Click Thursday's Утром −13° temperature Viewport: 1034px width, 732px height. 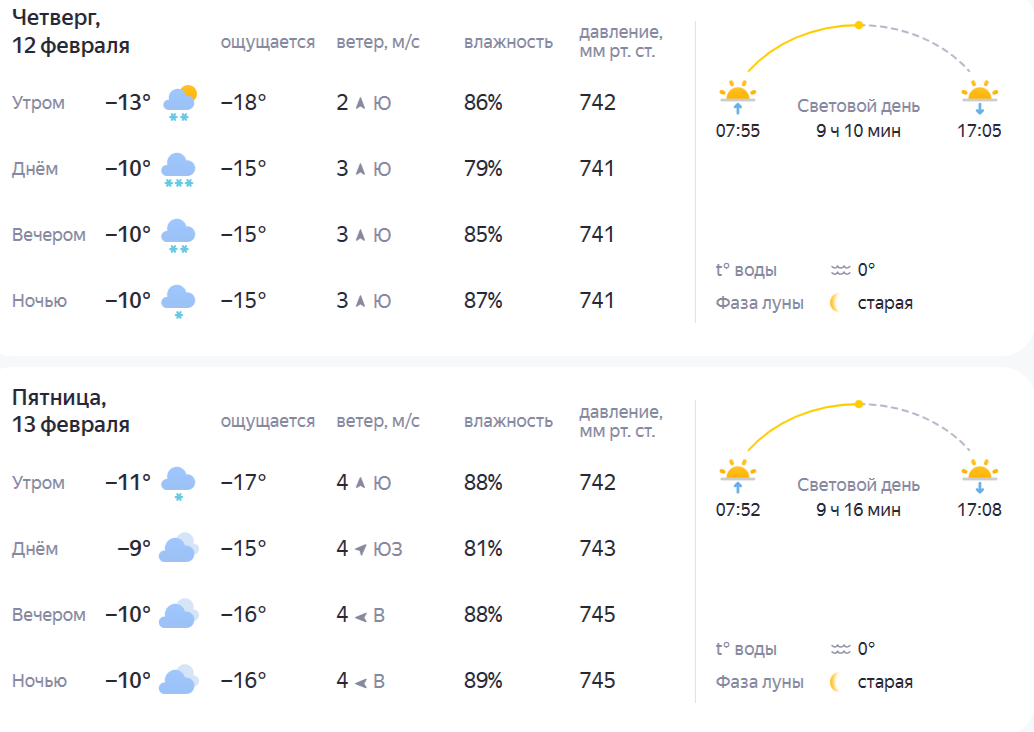[x=128, y=103]
